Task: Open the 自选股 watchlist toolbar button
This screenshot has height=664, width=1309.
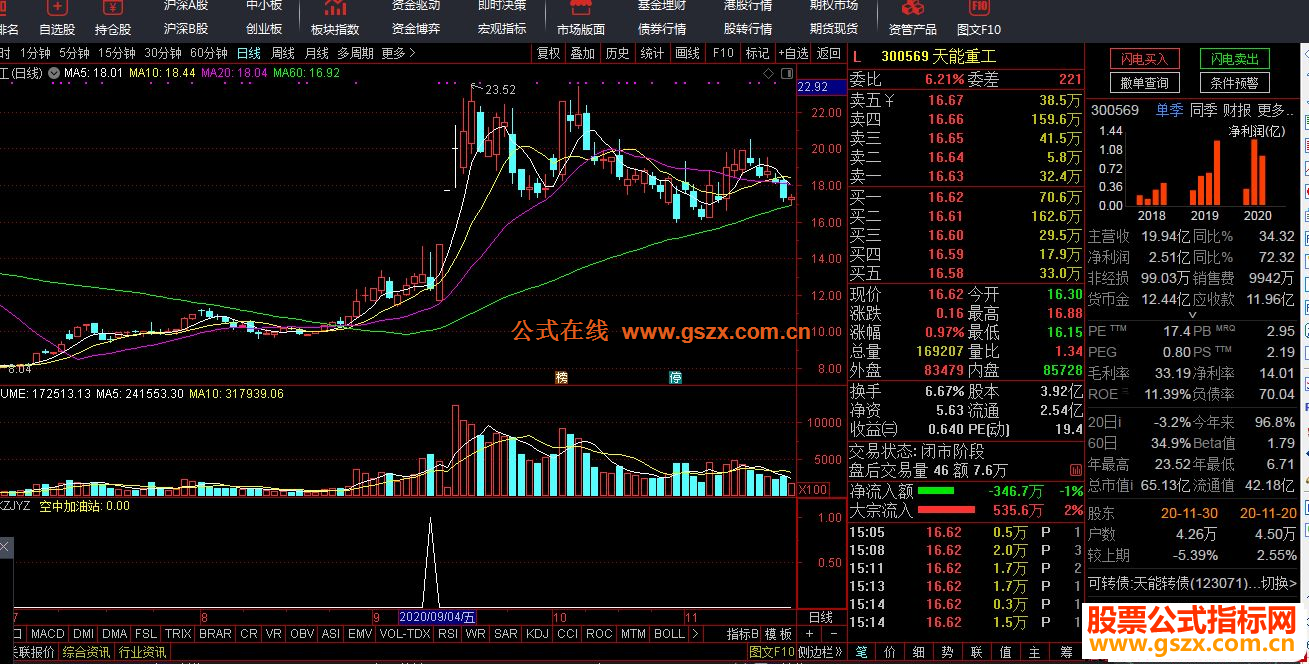Action: (57, 20)
